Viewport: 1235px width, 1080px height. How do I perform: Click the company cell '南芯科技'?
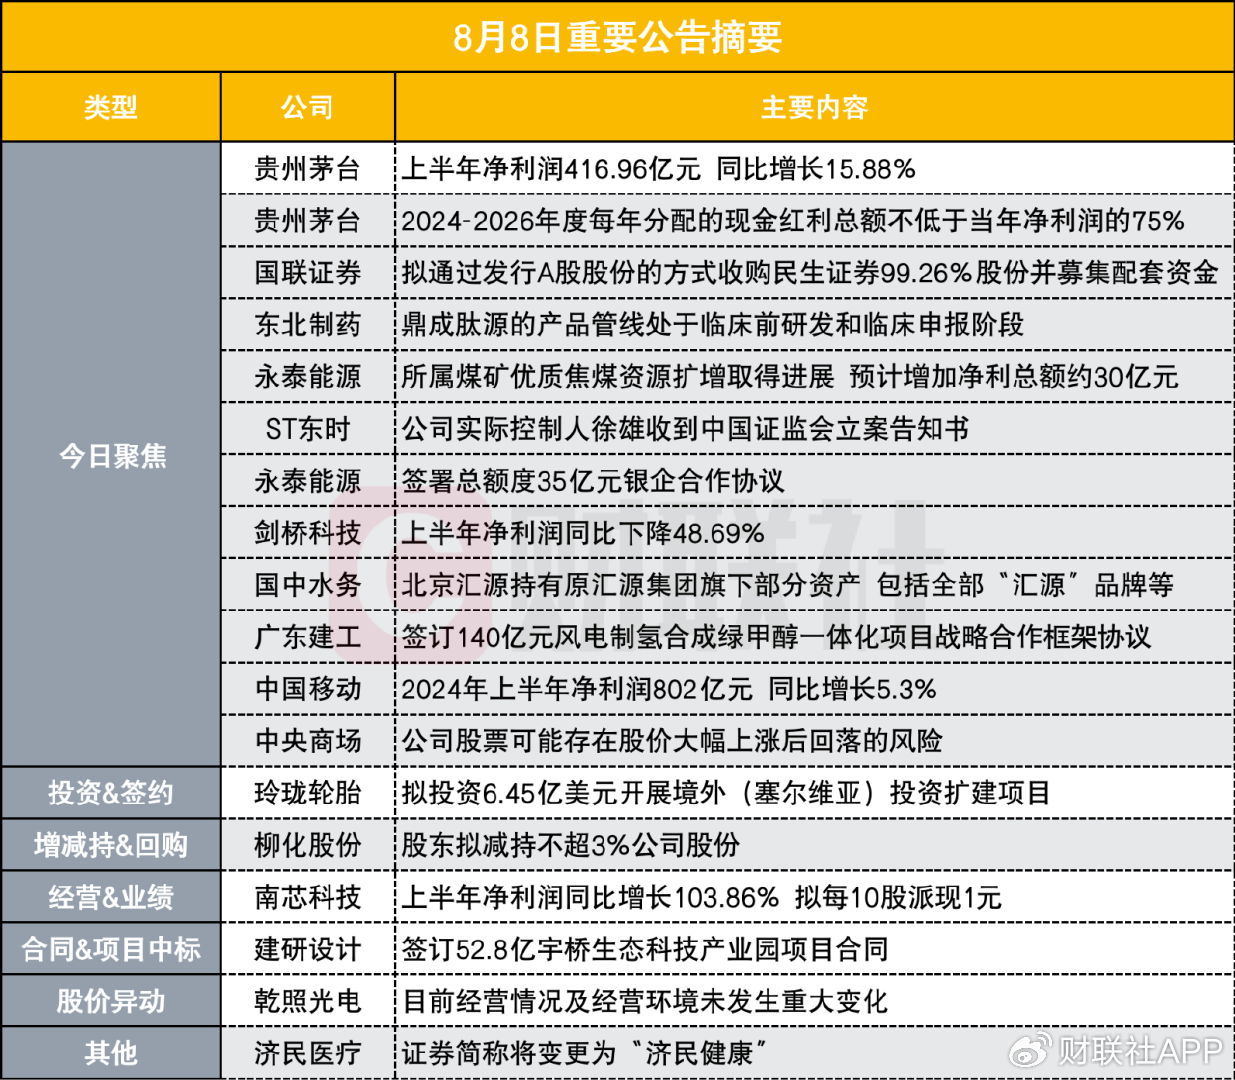pos(307,897)
